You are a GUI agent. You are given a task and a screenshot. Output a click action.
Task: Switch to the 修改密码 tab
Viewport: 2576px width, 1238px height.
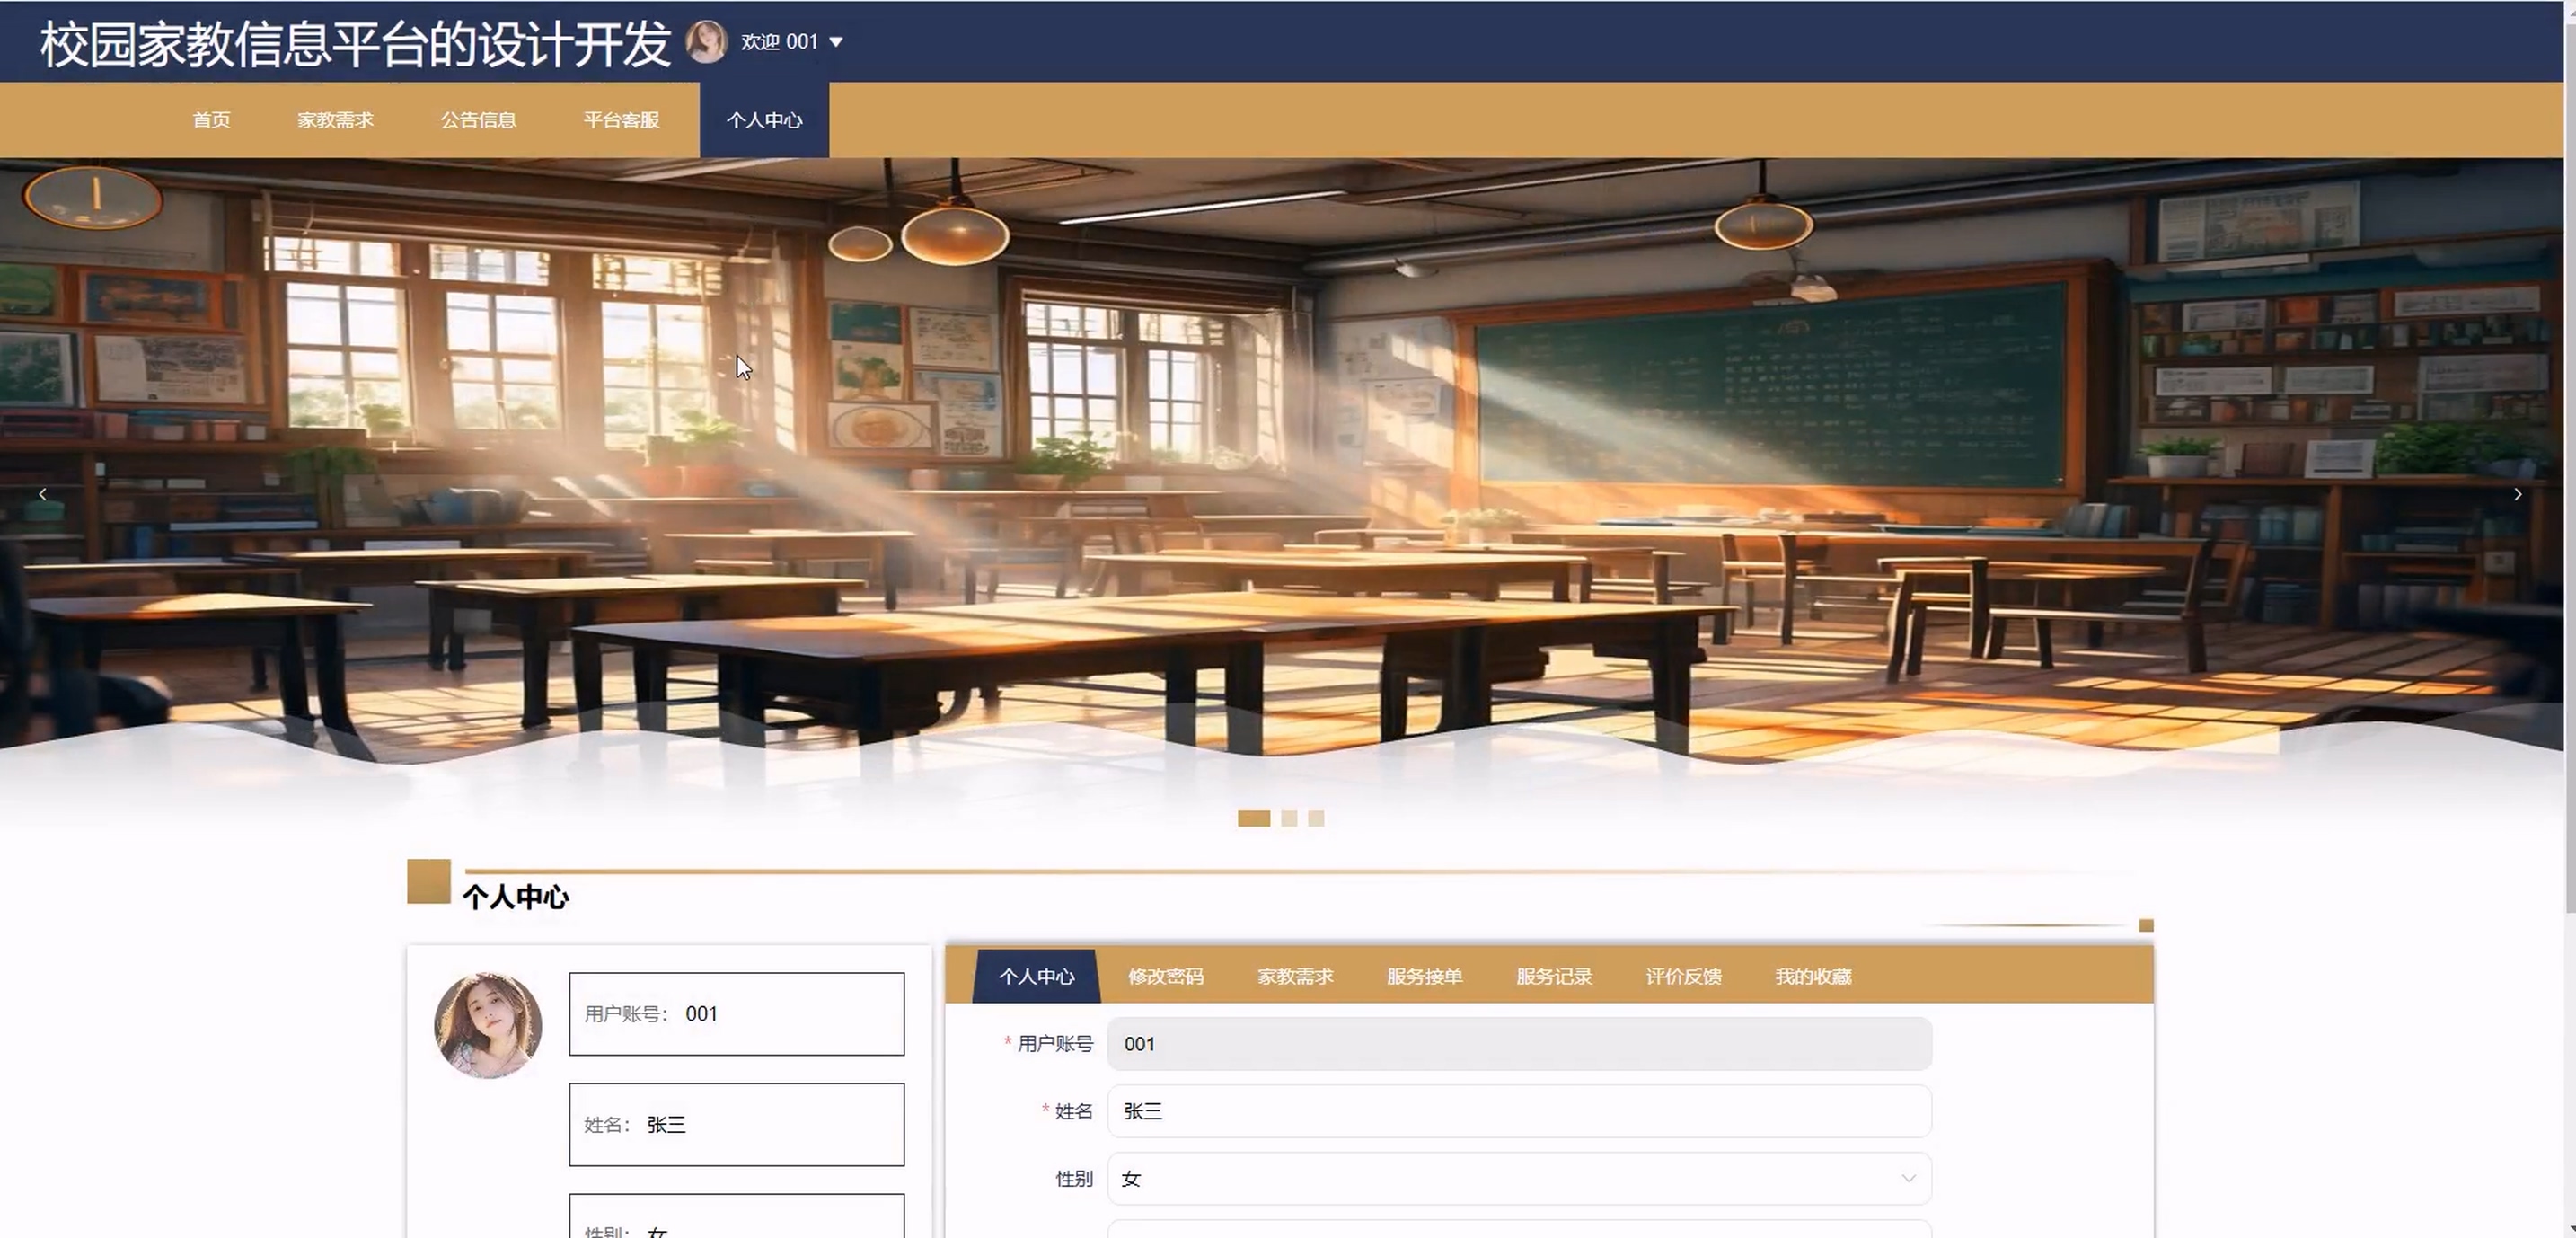click(x=1165, y=976)
